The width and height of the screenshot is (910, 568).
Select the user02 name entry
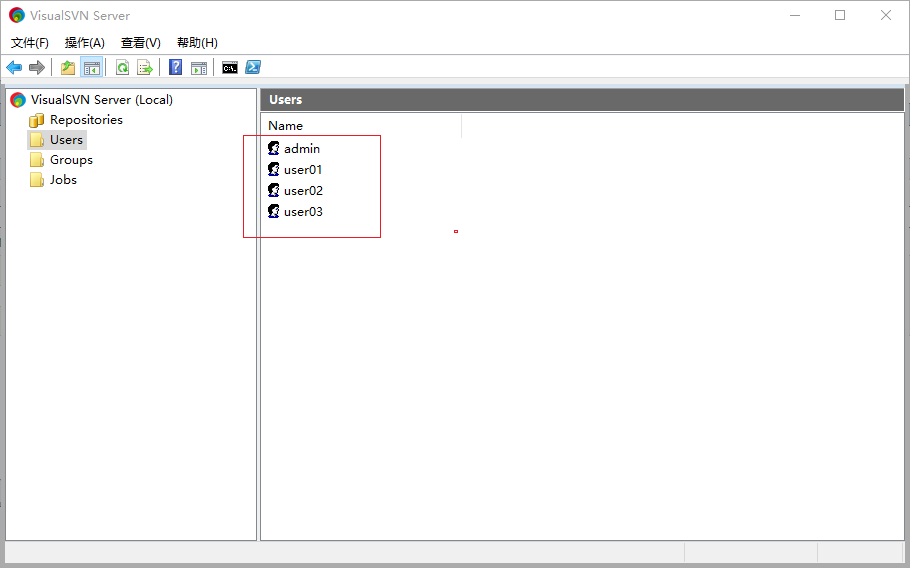(304, 190)
